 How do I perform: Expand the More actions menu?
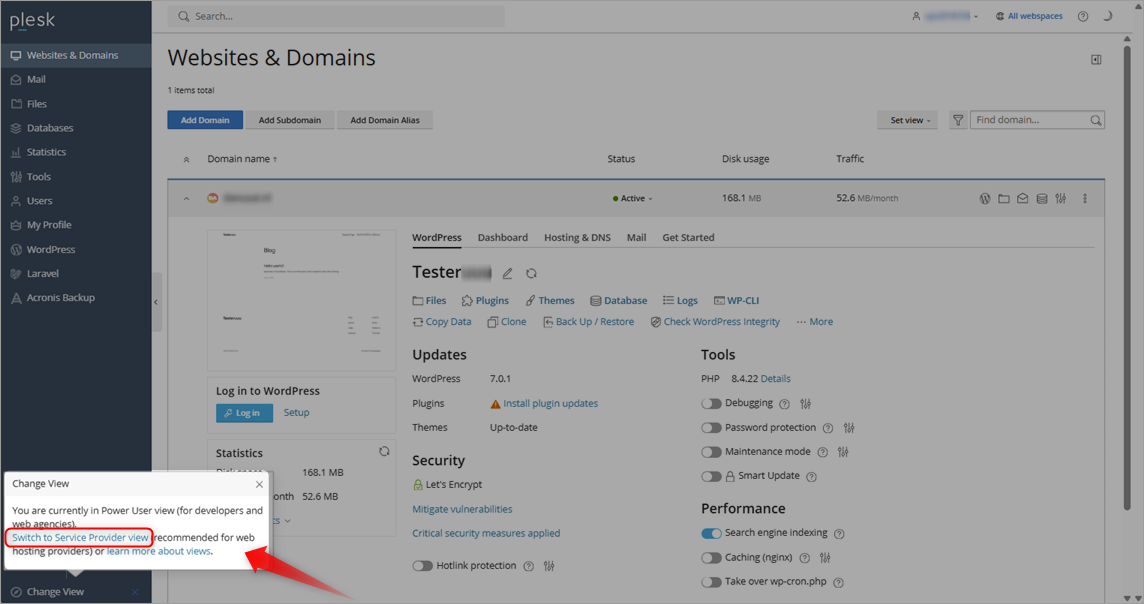click(x=815, y=322)
